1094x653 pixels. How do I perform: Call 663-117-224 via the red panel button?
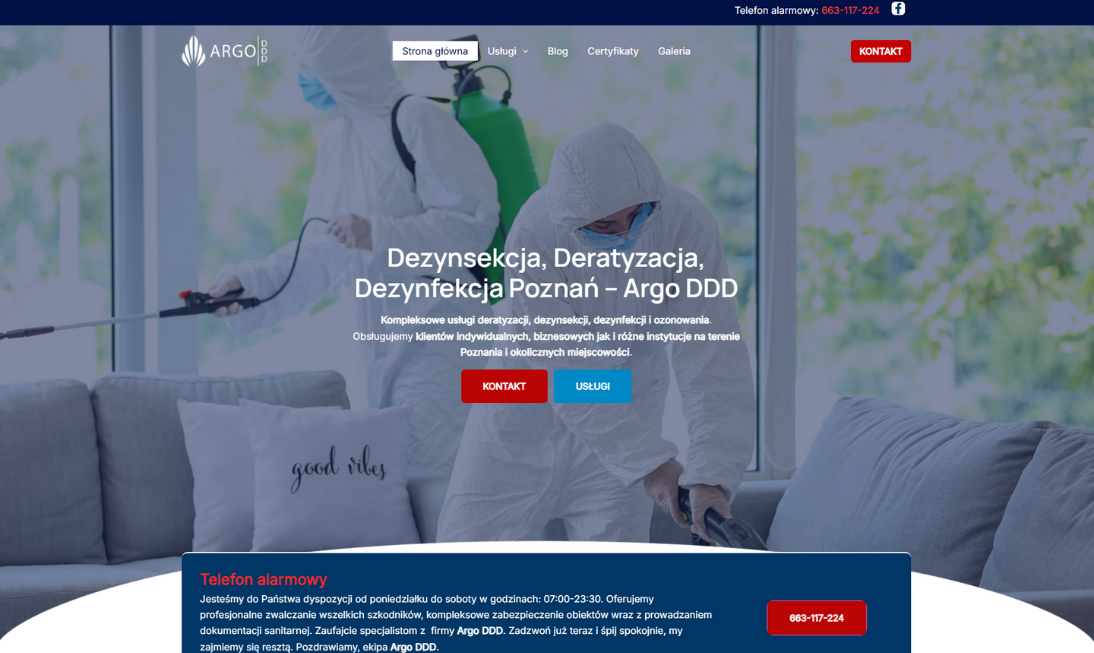tap(816, 618)
